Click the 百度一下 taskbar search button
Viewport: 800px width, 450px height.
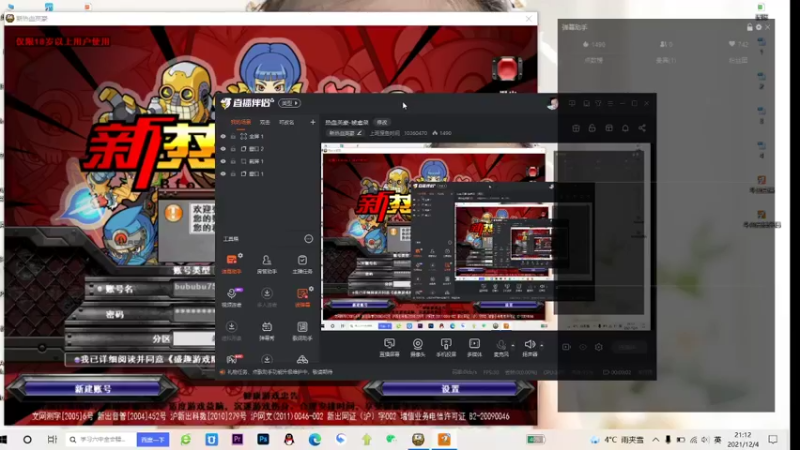click(x=153, y=439)
